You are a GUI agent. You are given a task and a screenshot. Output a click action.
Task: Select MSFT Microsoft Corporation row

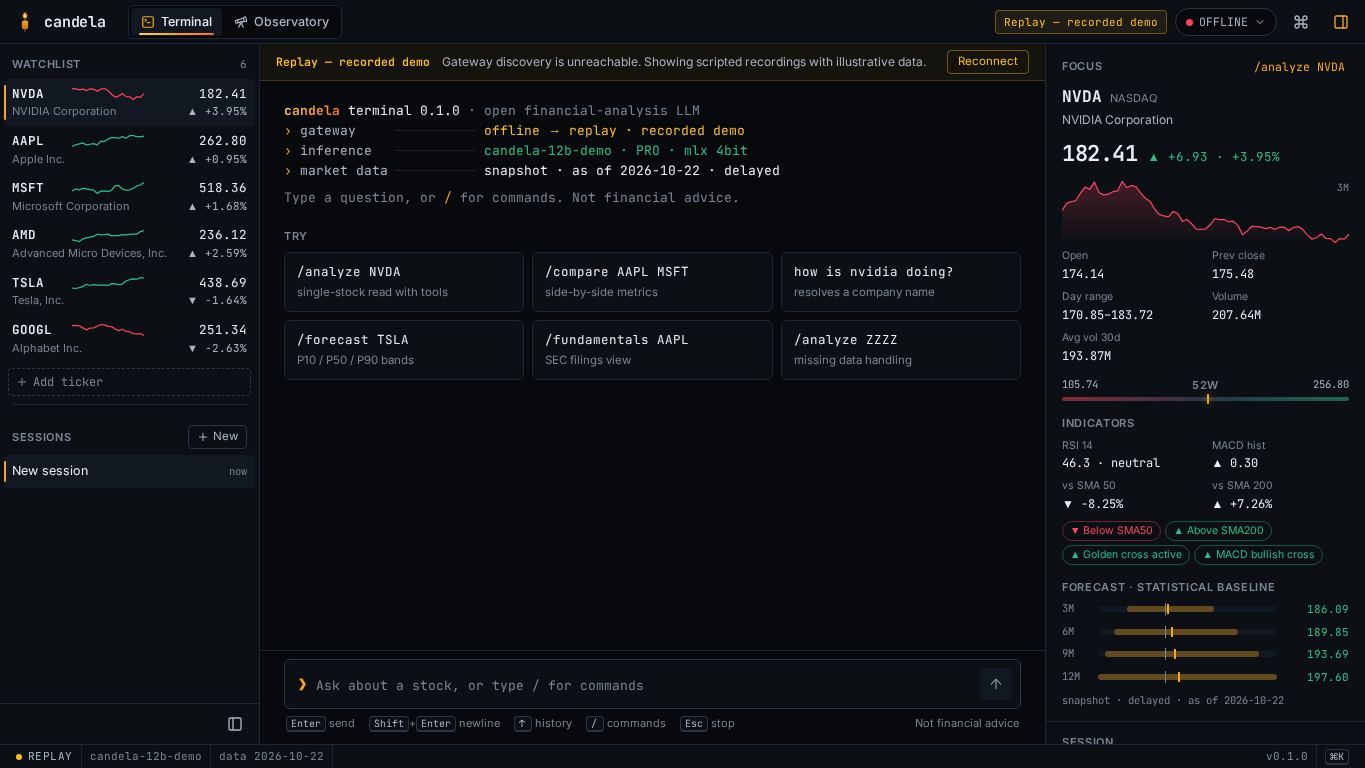click(129, 196)
